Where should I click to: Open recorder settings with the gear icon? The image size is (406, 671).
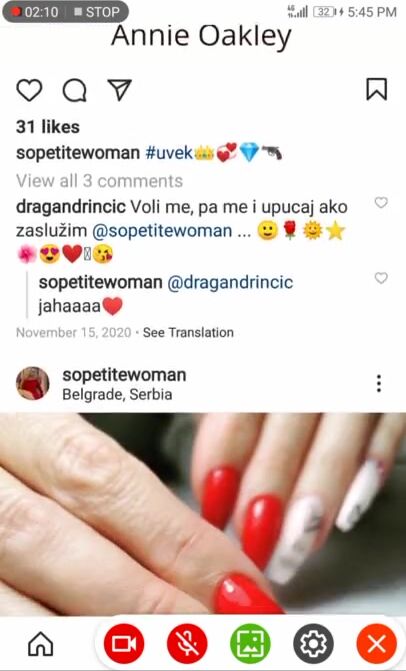(313, 644)
